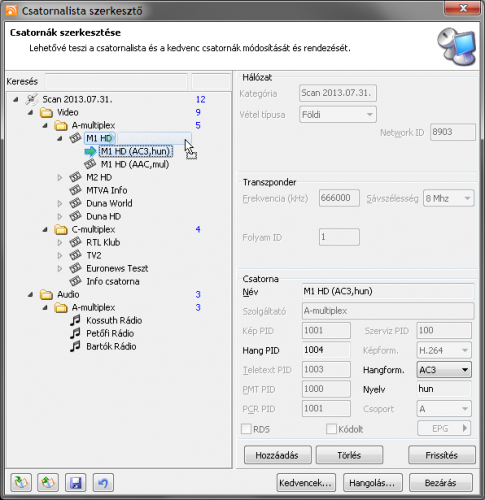Click the music note icon of Petőfi Rádió

[x=75, y=333]
